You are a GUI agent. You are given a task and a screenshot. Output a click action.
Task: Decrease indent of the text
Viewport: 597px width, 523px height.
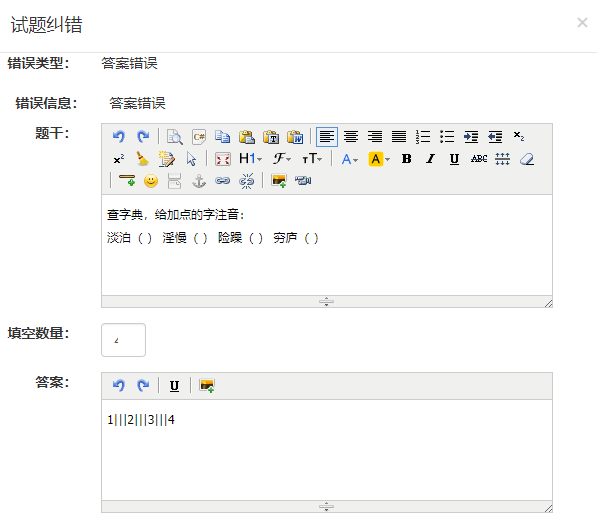coord(495,136)
